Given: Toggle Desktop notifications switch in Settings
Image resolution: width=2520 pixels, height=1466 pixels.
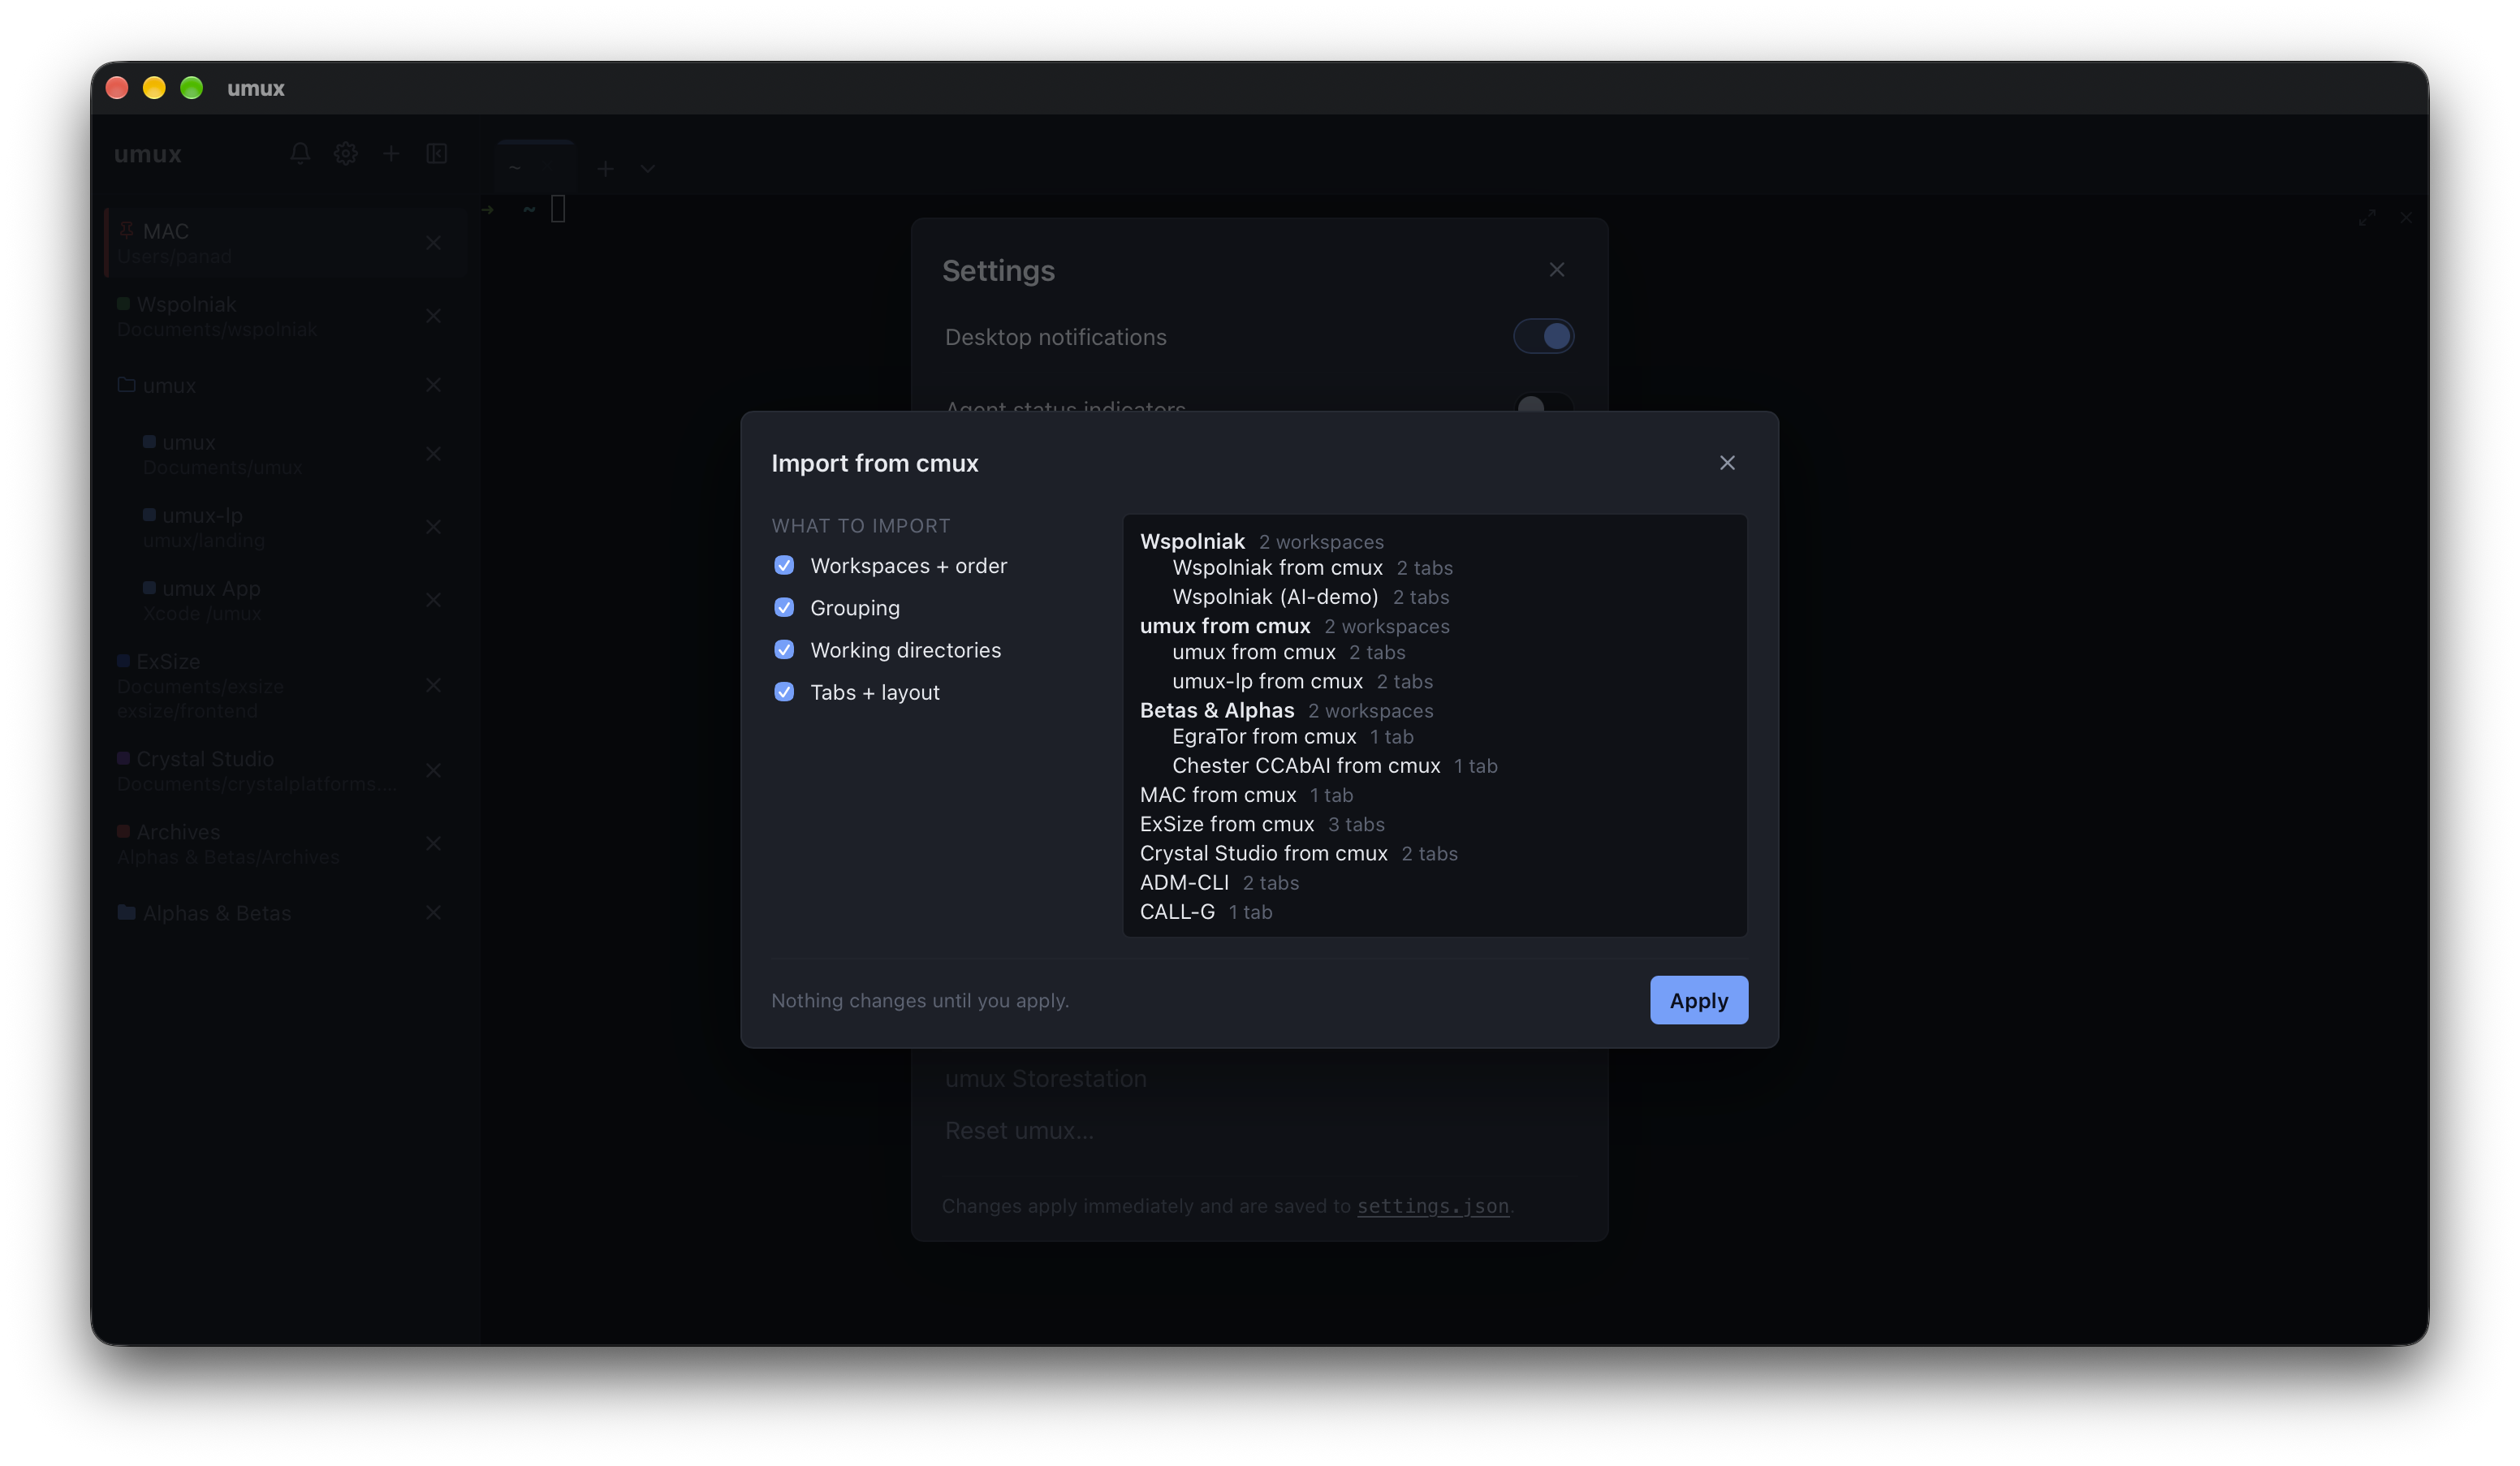Looking at the screenshot, I should (1543, 337).
